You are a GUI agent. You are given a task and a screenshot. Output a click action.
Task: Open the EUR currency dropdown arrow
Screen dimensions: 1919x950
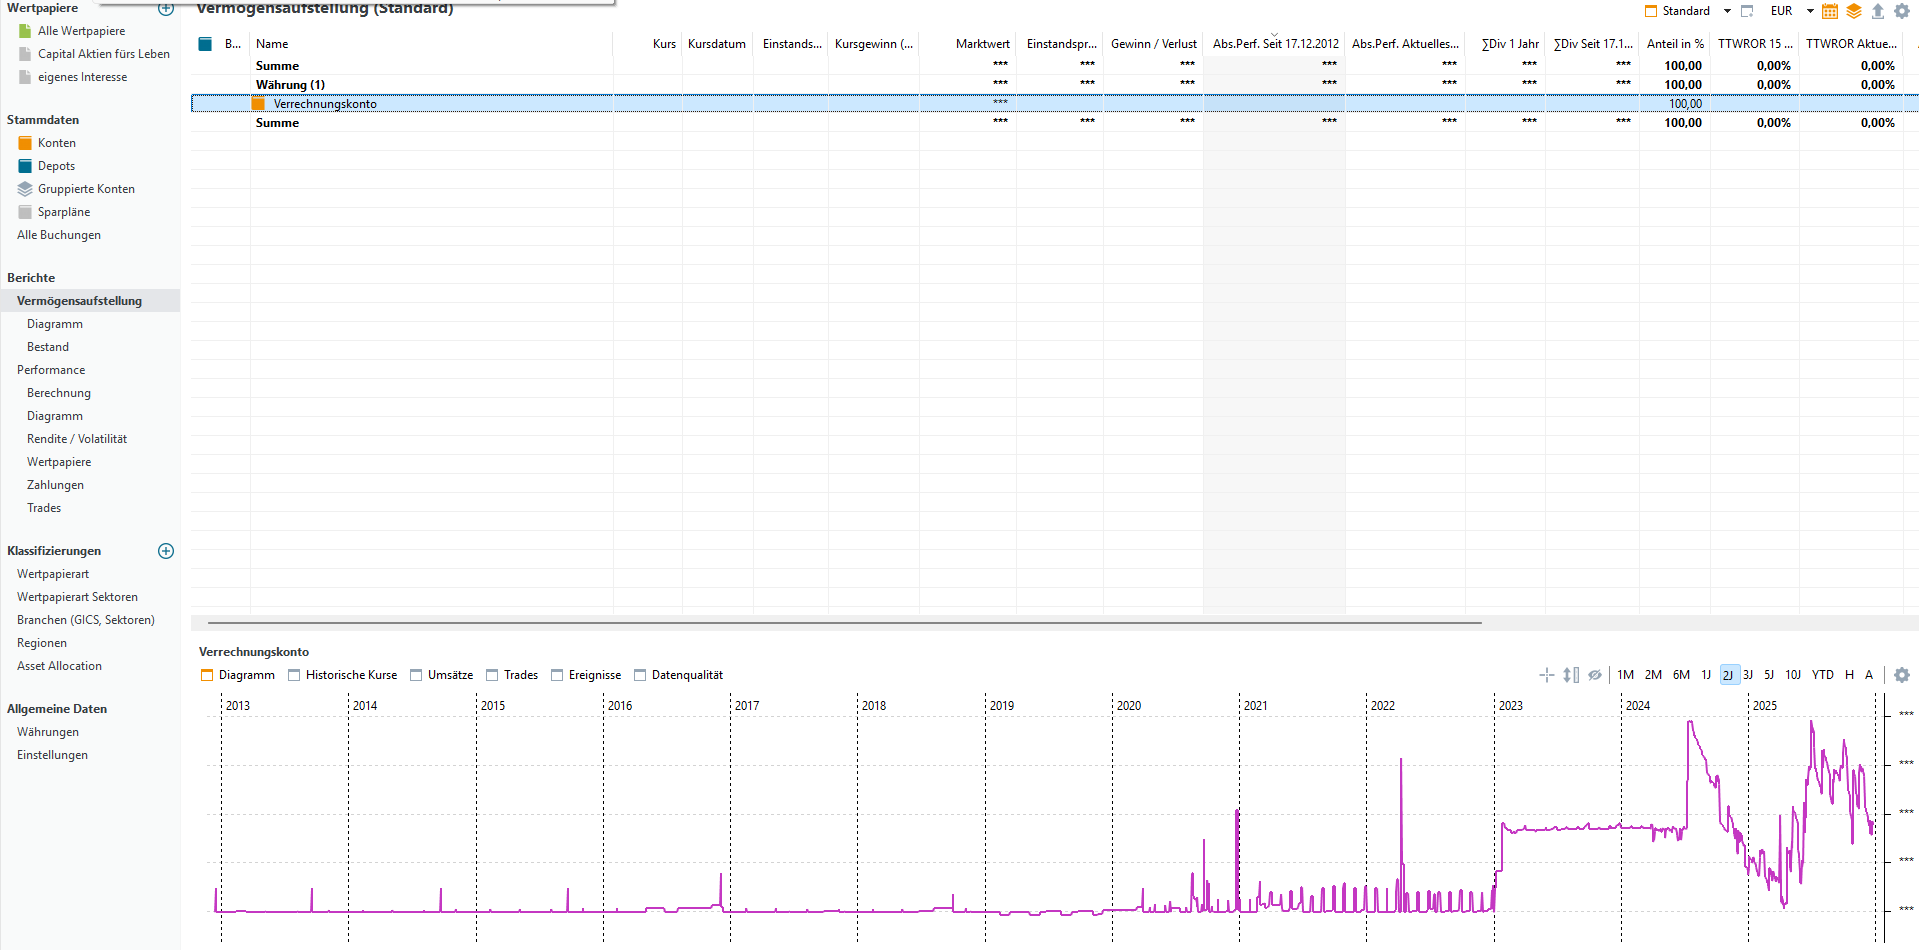tap(1809, 11)
